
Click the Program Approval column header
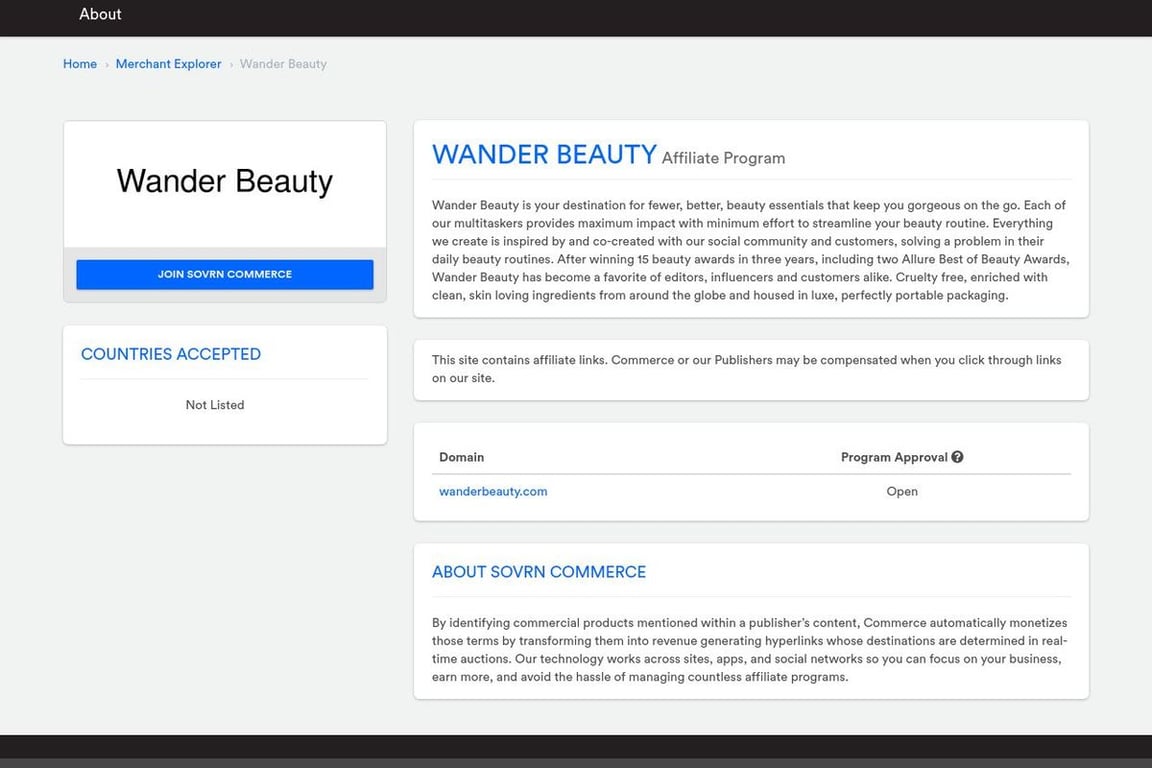point(894,457)
